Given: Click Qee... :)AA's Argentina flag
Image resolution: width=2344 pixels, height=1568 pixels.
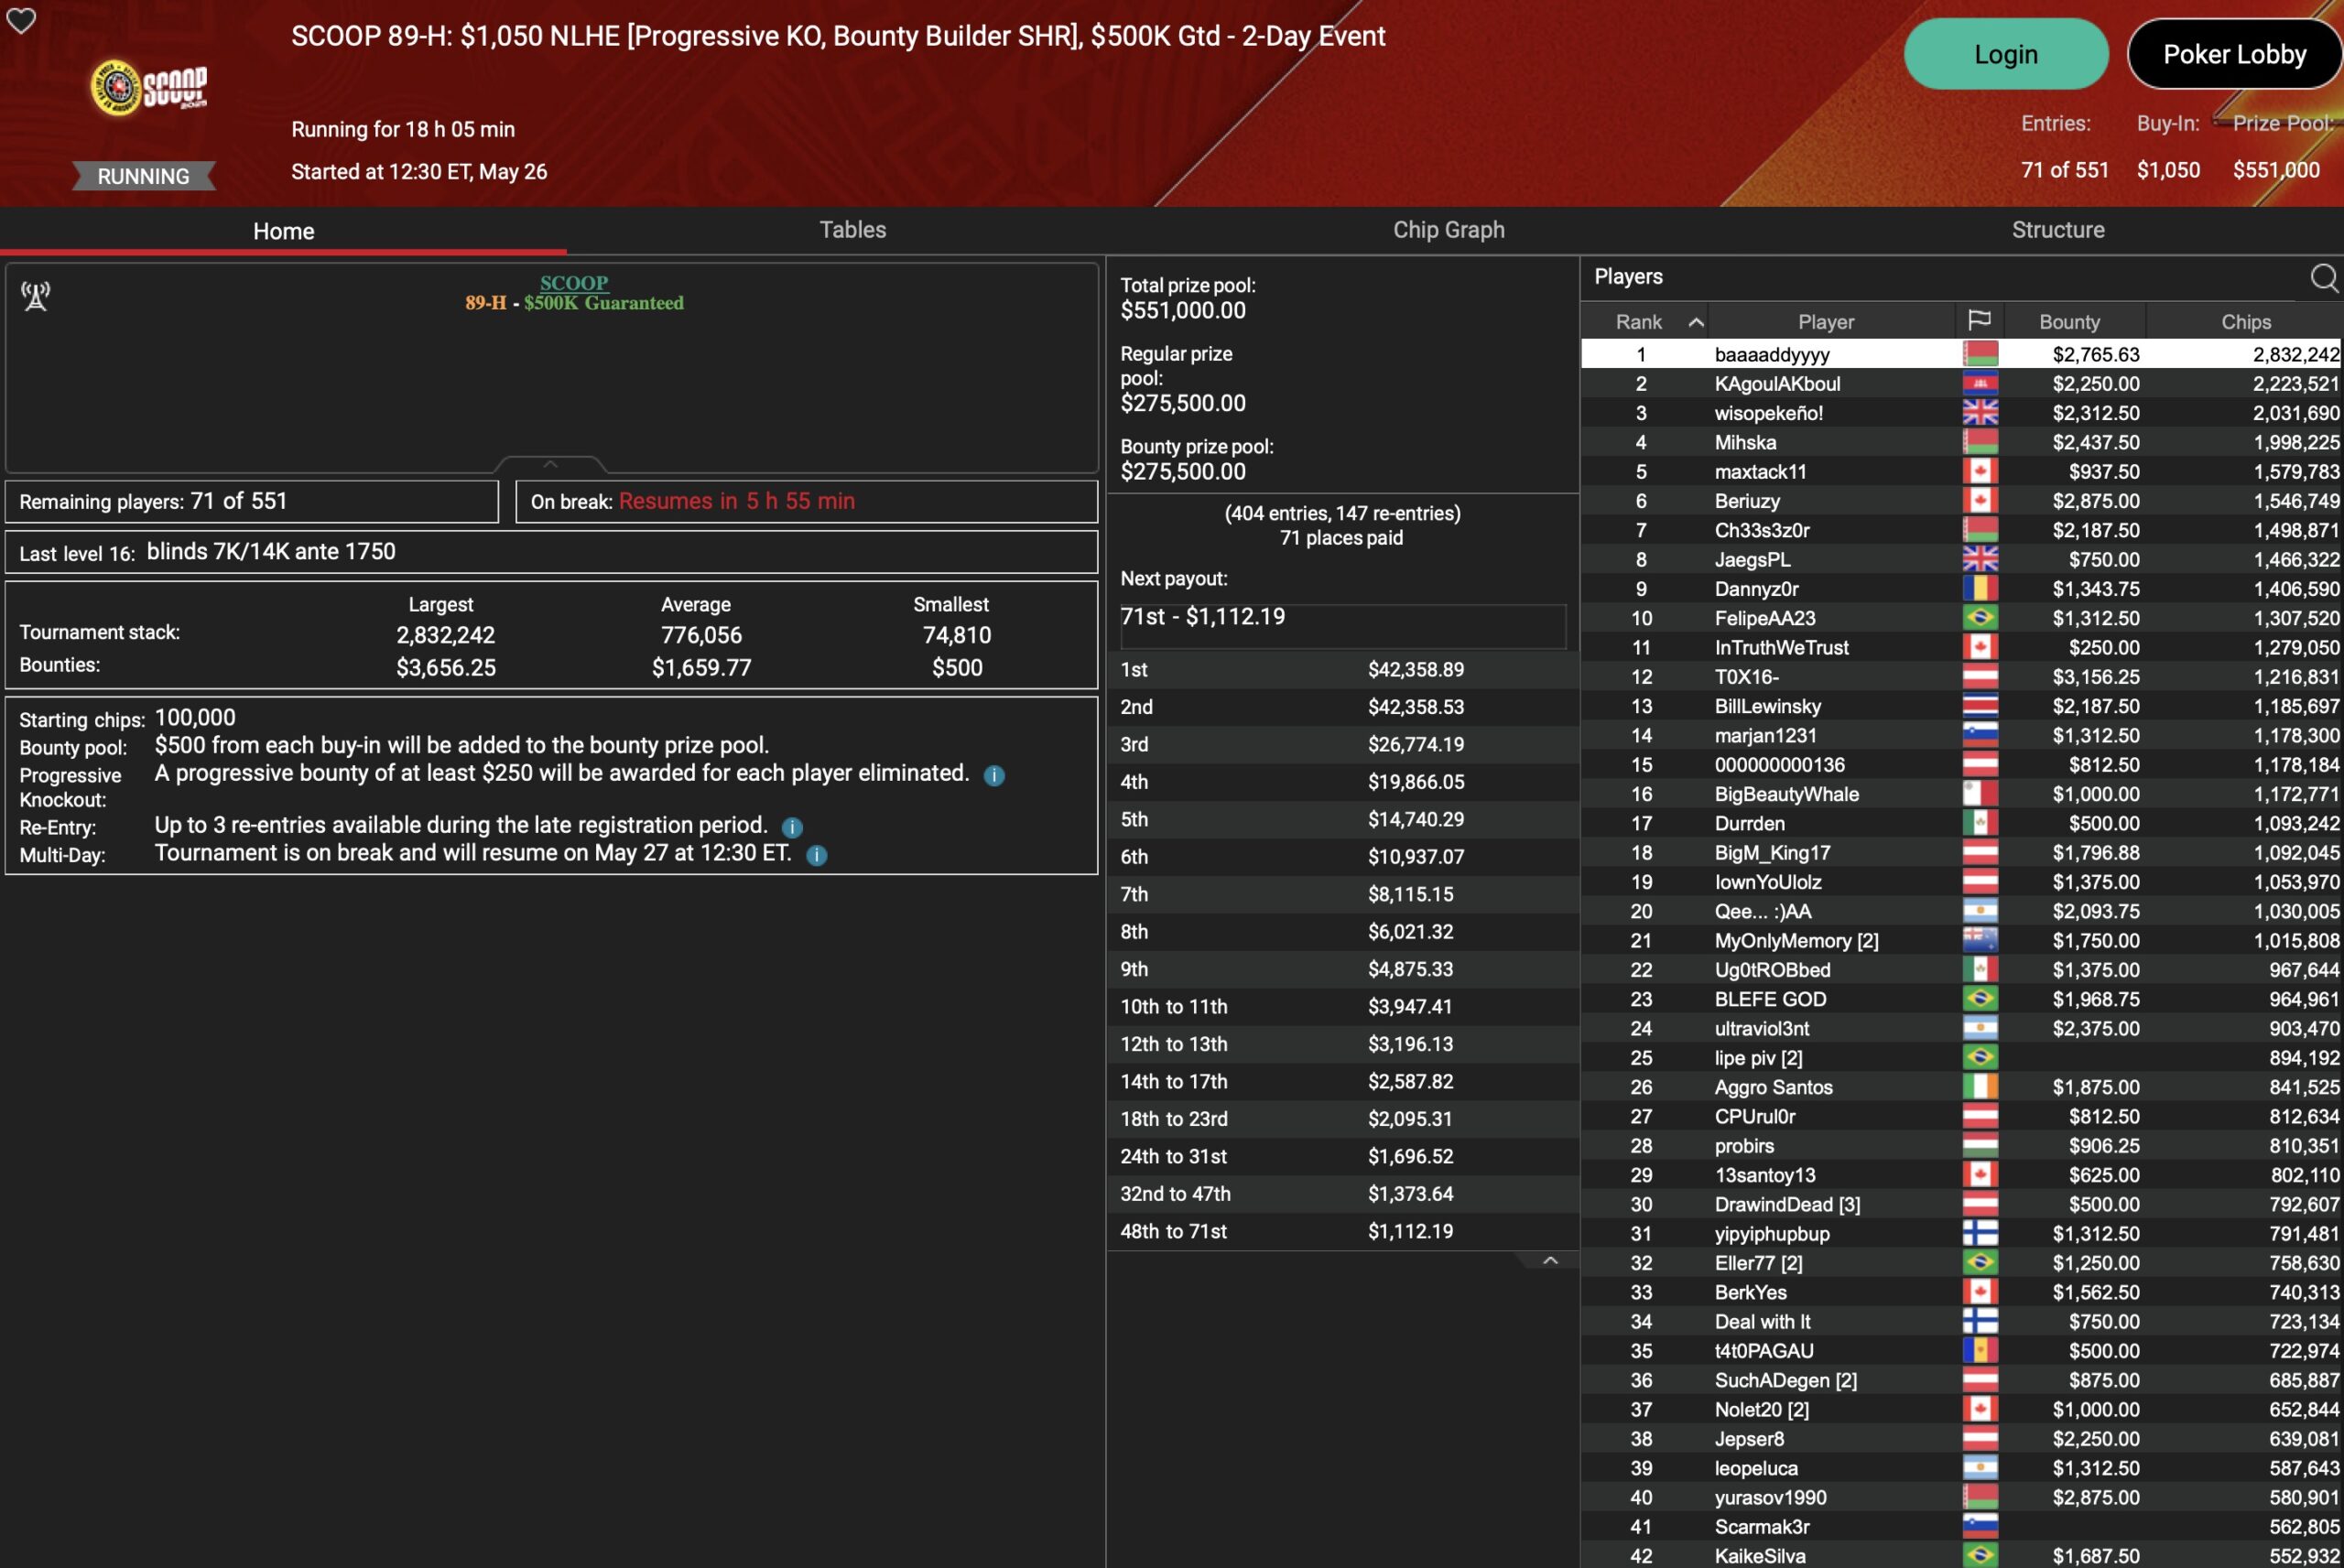Looking at the screenshot, I should (x=1980, y=911).
